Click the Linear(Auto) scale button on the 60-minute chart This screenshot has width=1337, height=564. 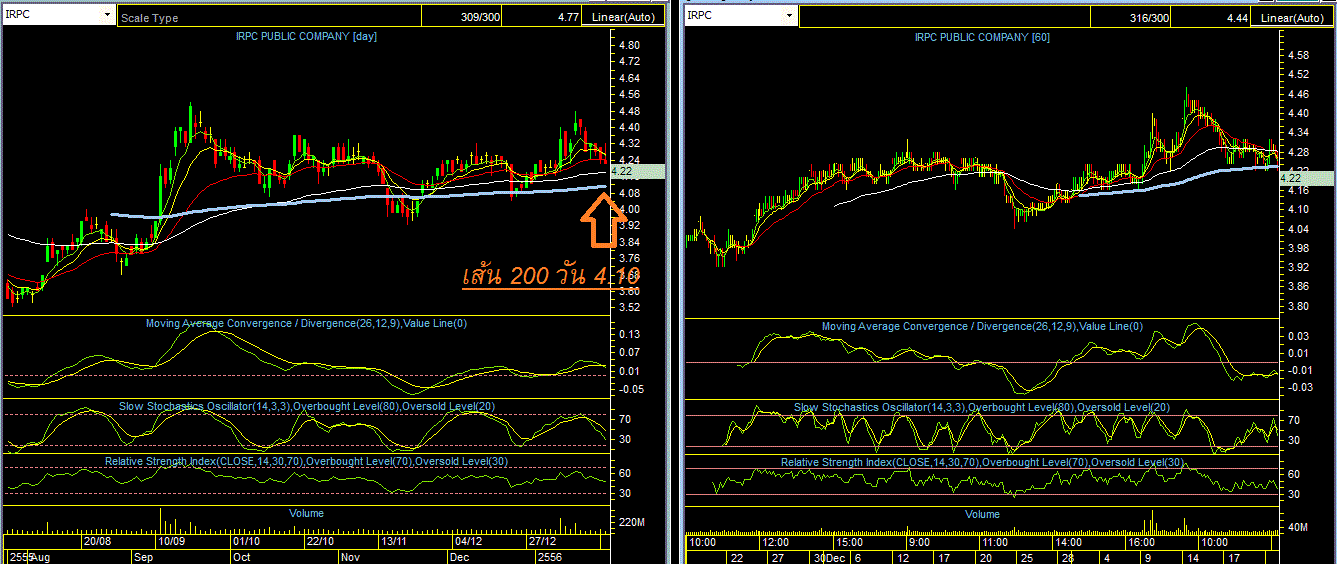pos(1292,17)
